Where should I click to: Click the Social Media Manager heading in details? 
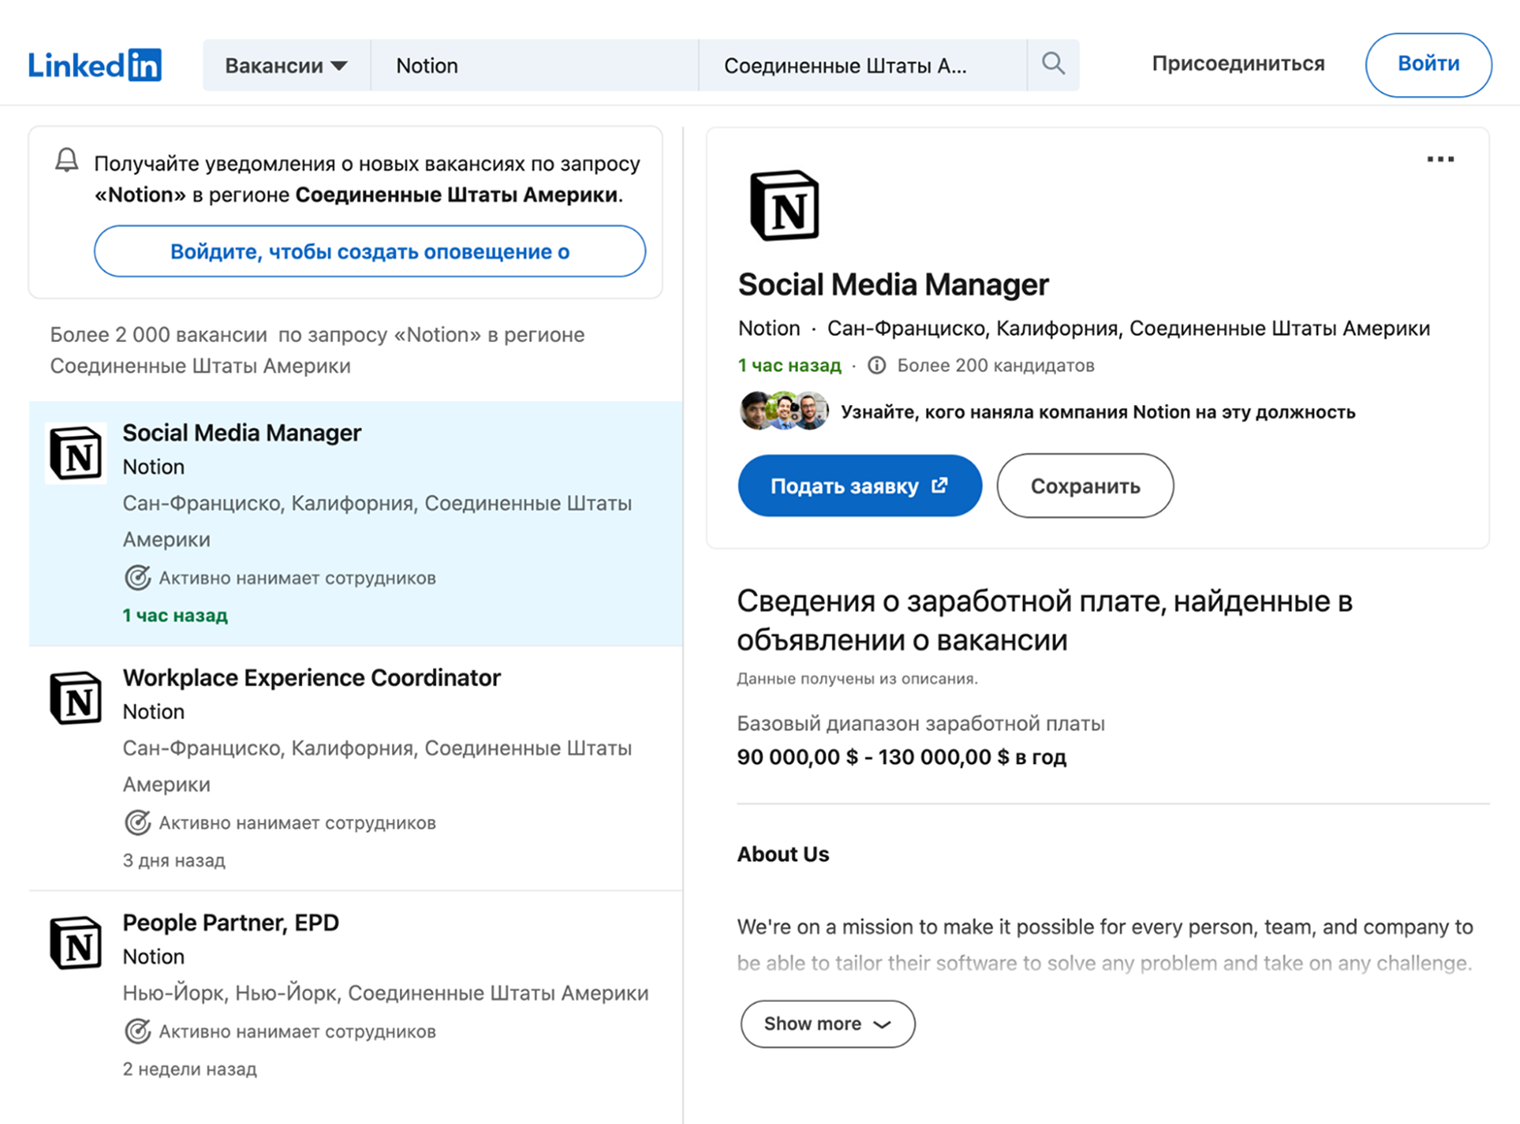point(893,285)
